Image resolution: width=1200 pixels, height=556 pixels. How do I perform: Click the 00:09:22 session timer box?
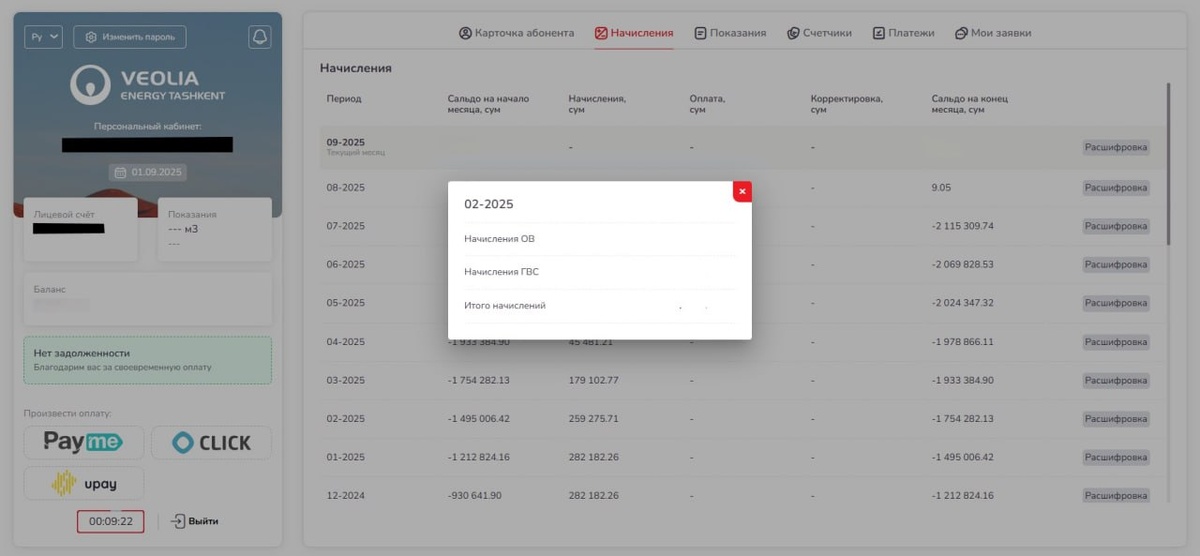coord(110,521)
